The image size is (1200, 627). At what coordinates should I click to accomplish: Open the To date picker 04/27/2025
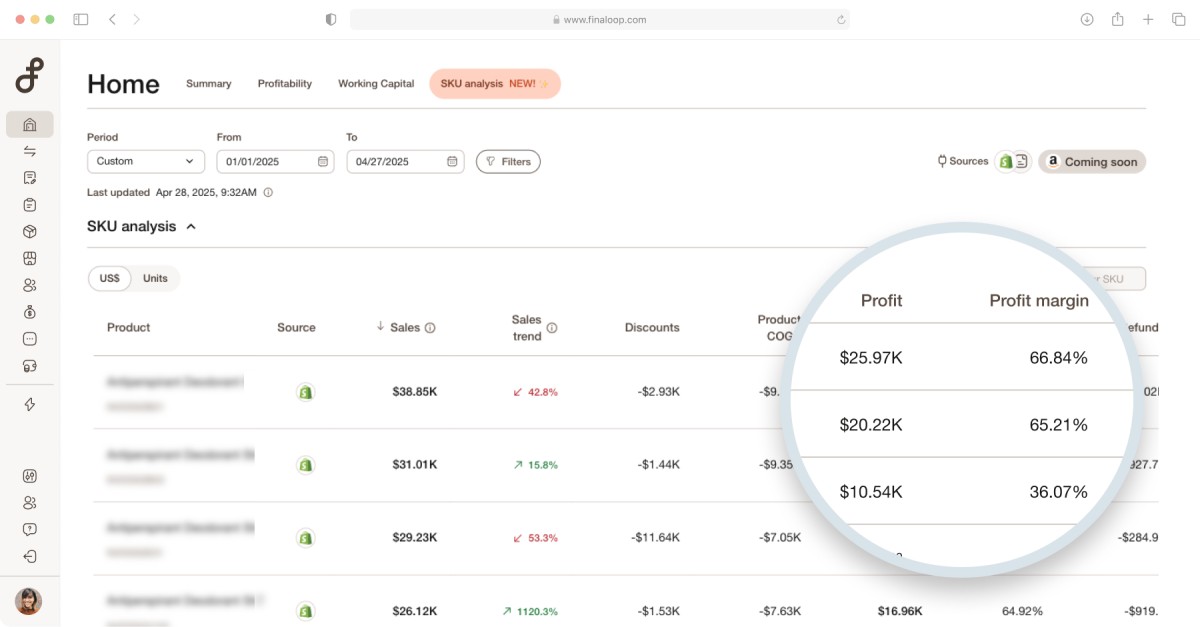pos(405,161)
